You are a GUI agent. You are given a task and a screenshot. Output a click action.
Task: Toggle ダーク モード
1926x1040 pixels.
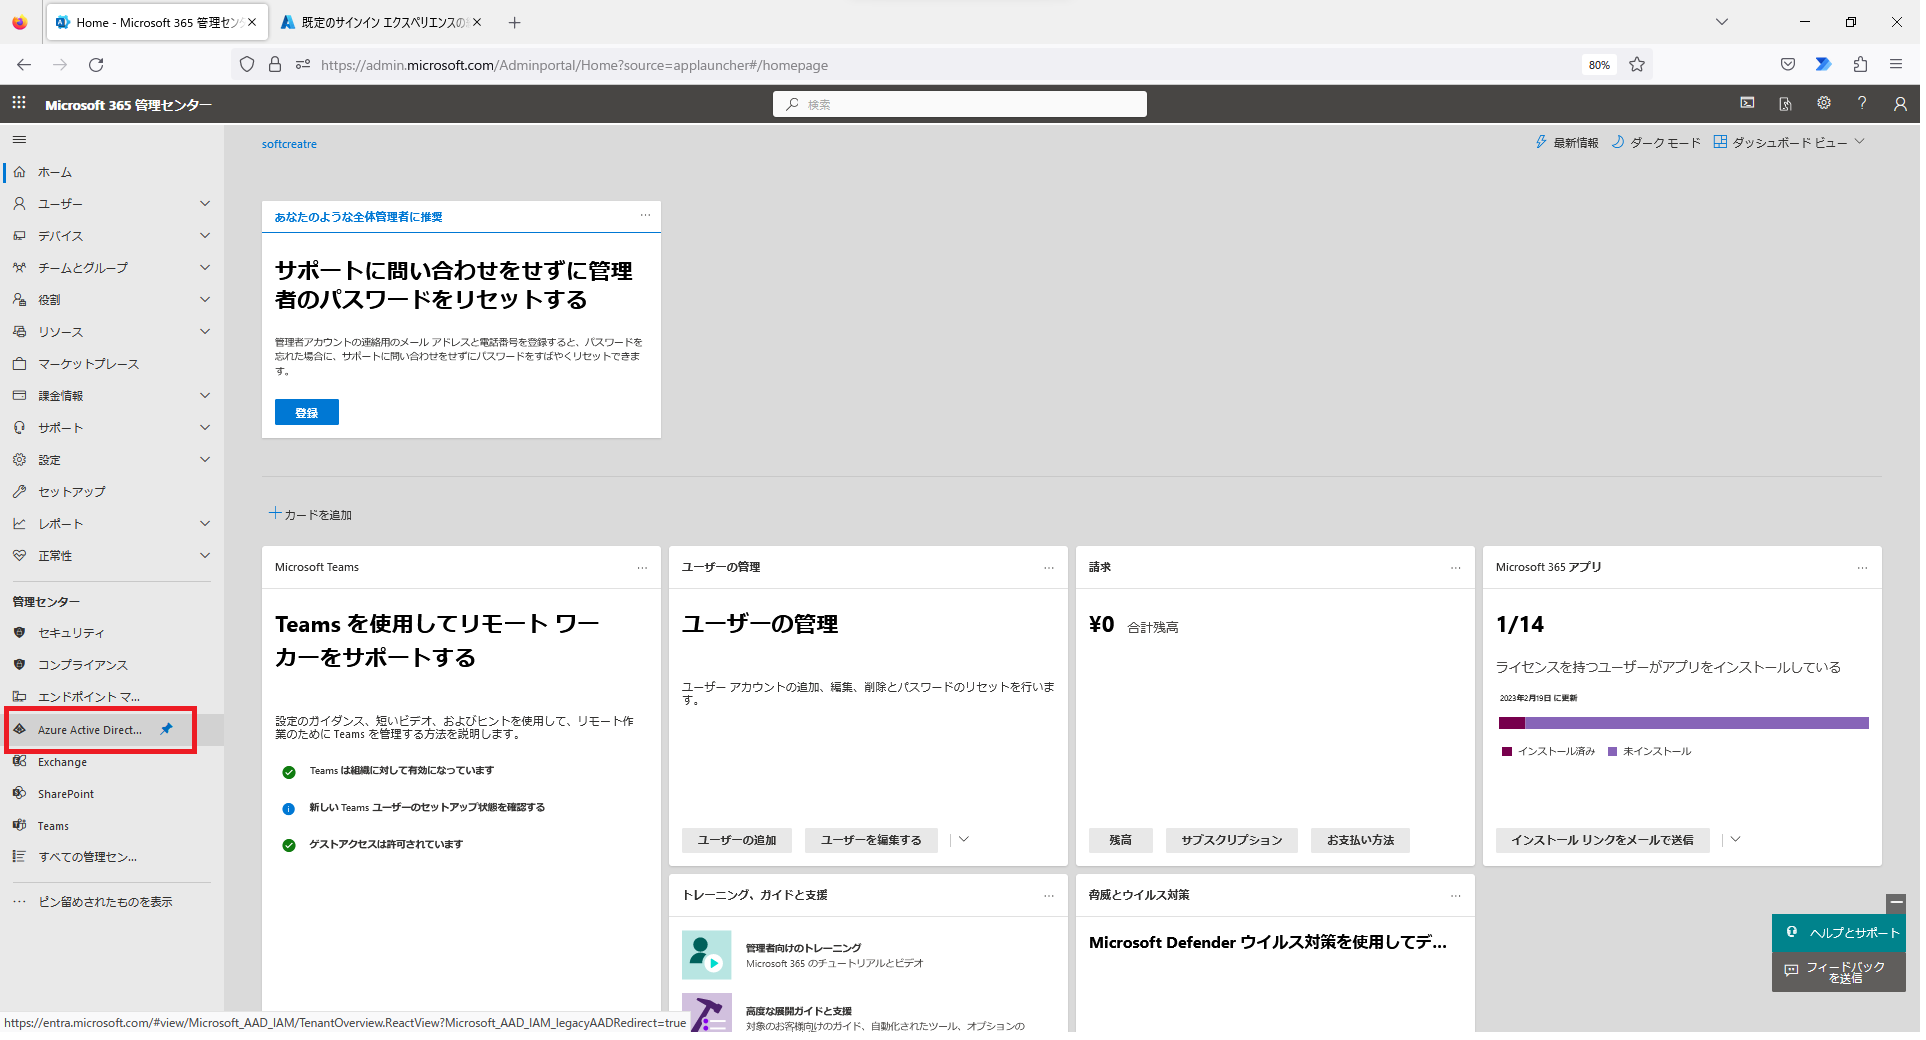(1656, 143)
